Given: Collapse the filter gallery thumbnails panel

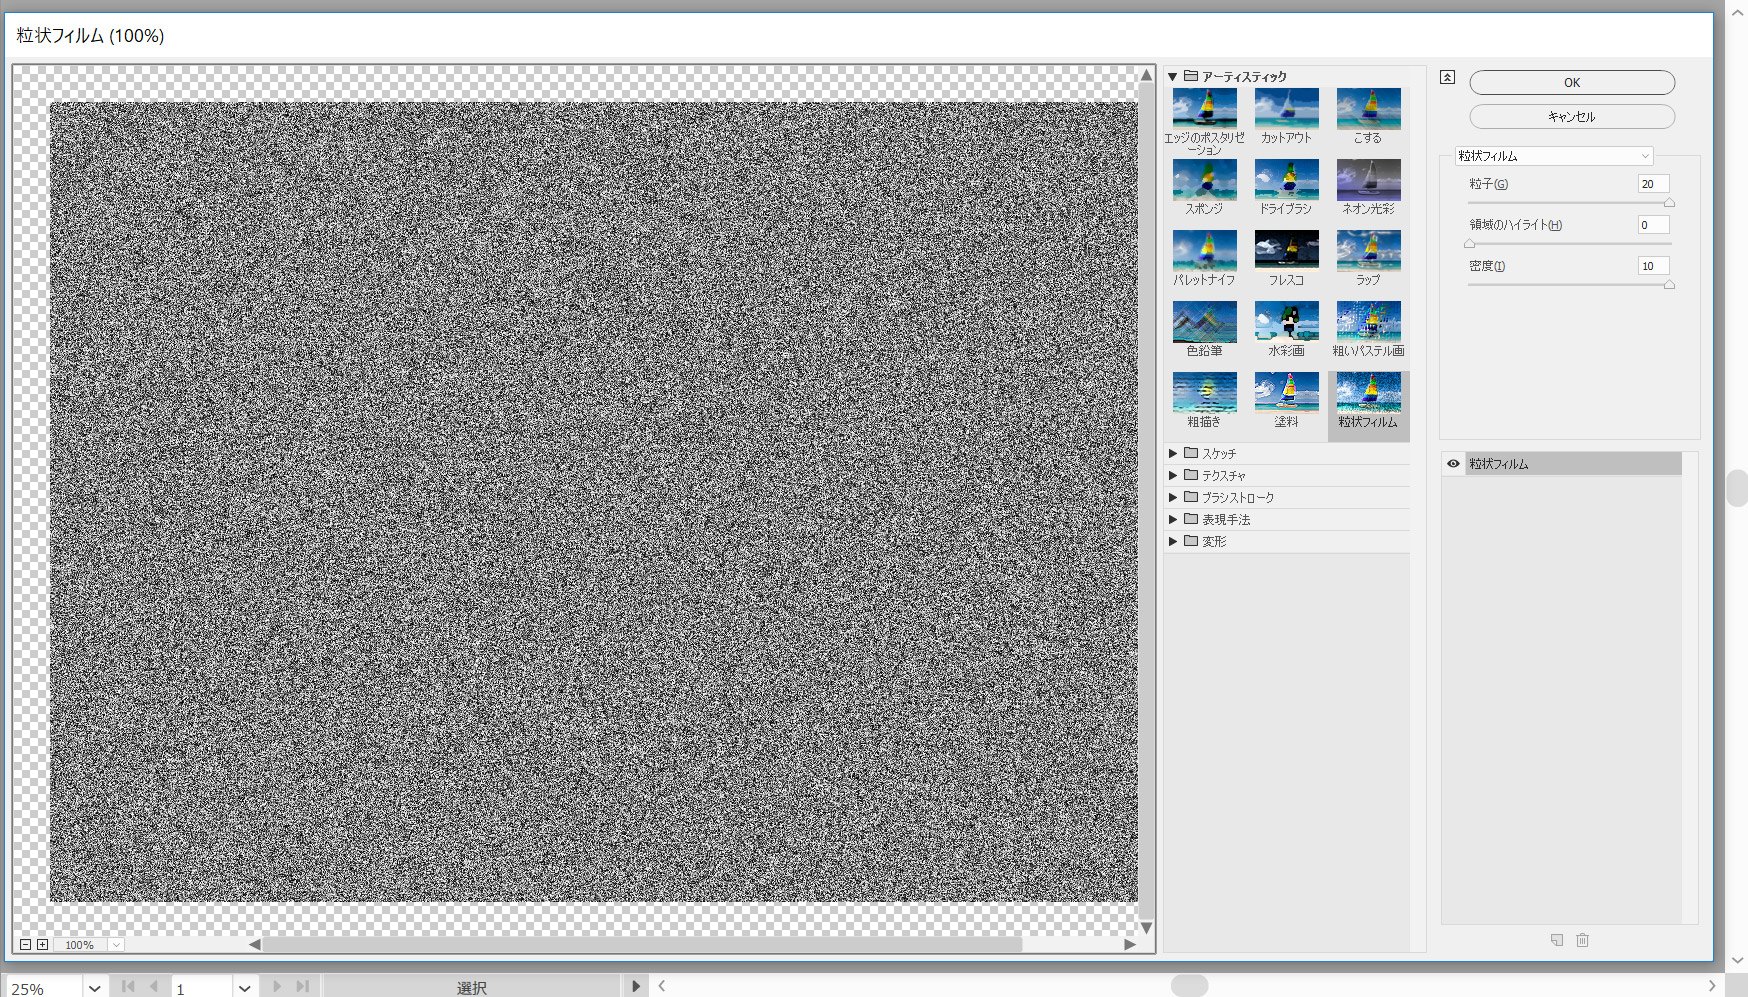Looking at the screenshot, I should (x=1447, y=77).
